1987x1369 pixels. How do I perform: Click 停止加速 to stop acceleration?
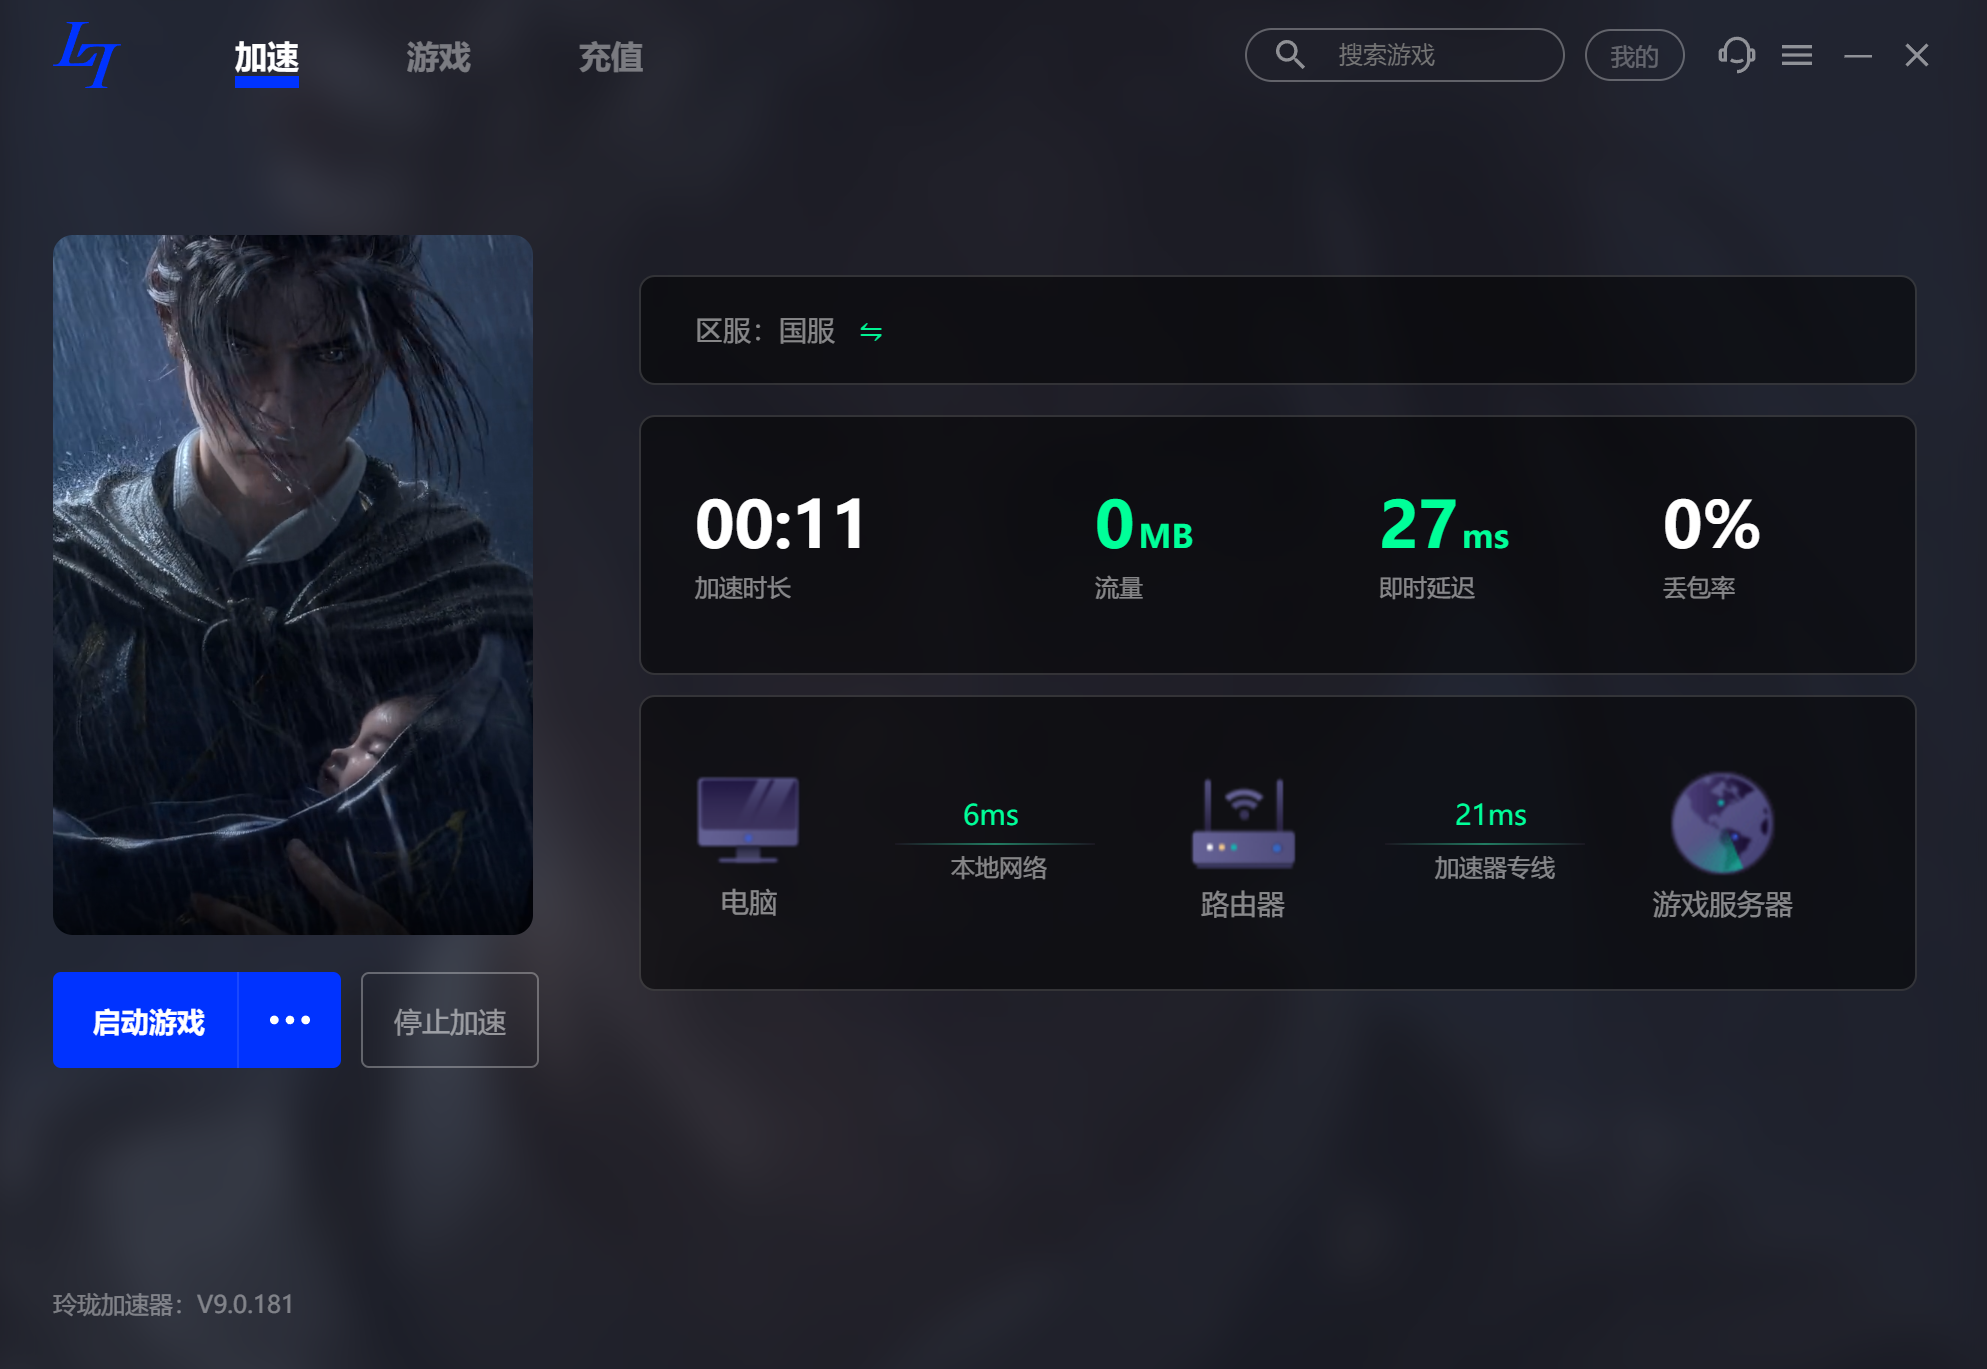[x=450, y=1020]
